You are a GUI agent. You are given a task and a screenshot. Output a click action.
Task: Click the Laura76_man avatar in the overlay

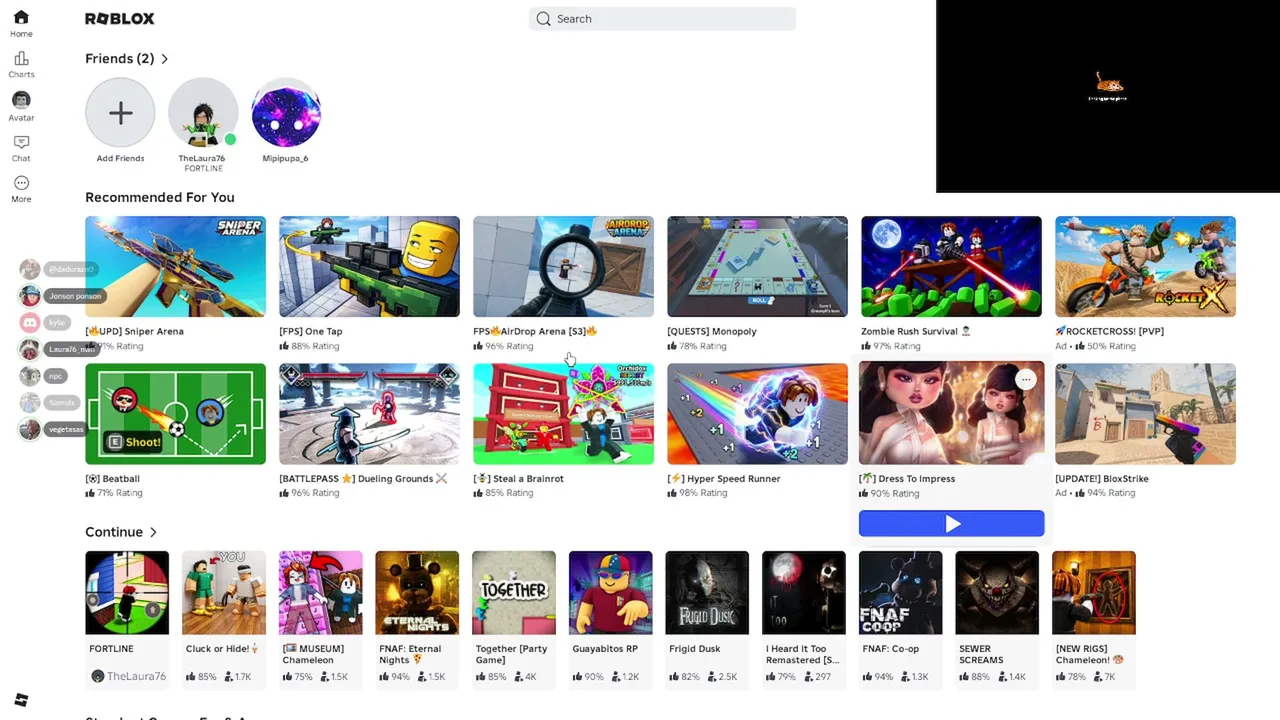30,349
